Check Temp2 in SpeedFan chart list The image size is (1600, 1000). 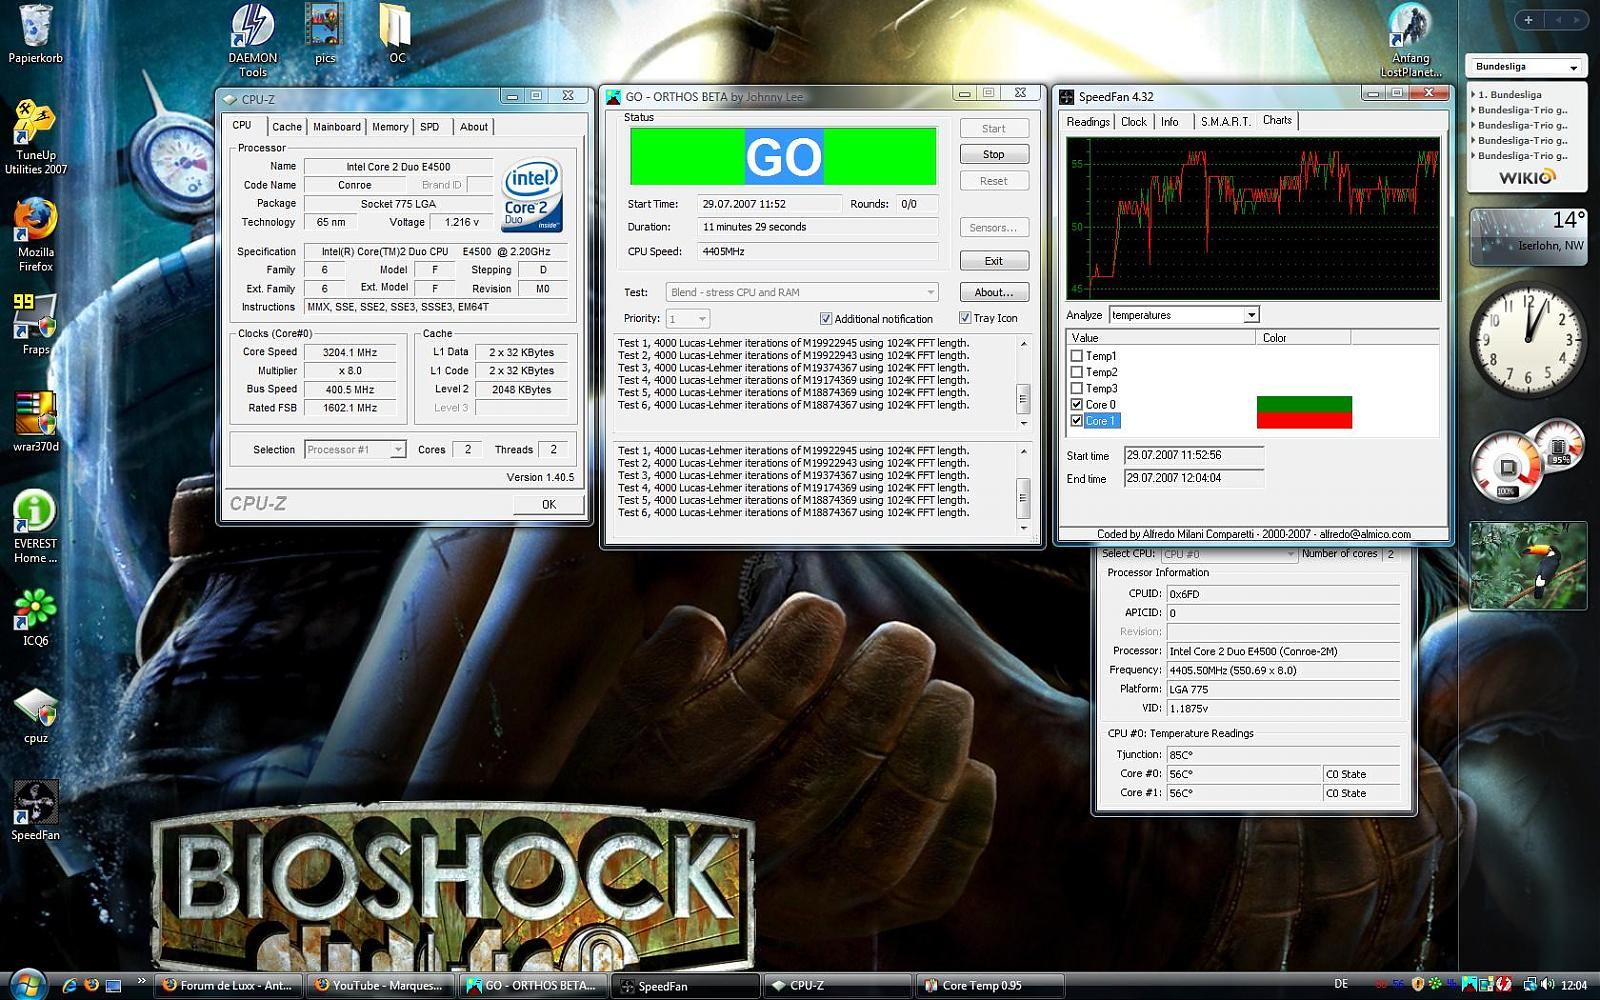click(1076, 372)
